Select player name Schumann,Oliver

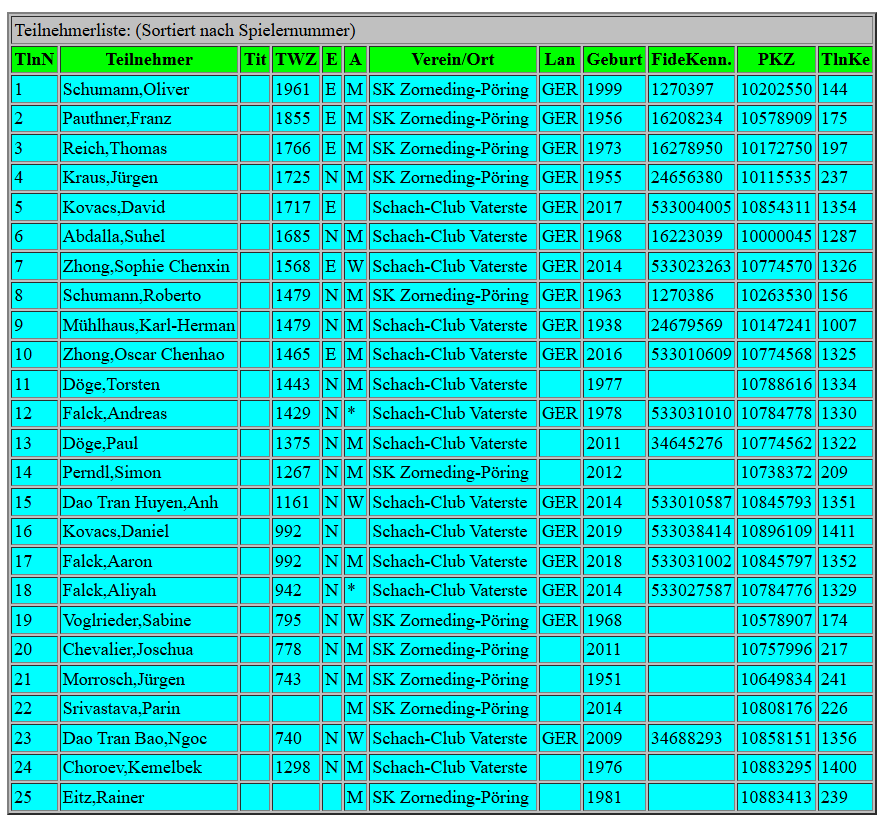[126, 90]
